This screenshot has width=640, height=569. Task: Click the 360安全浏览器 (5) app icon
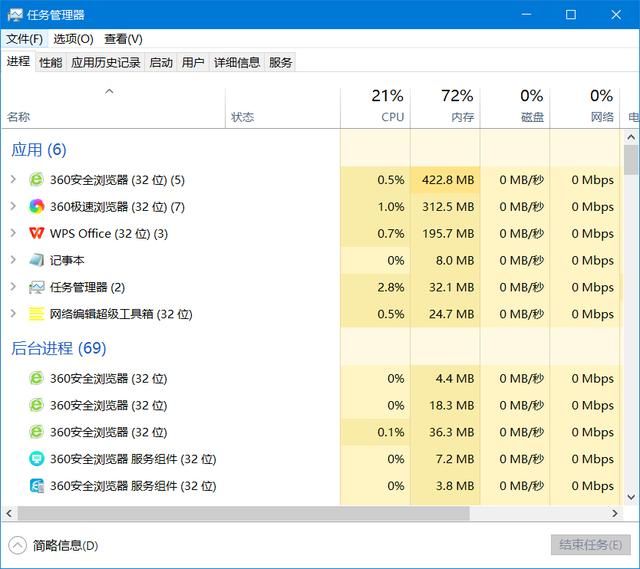click(36, 180)
